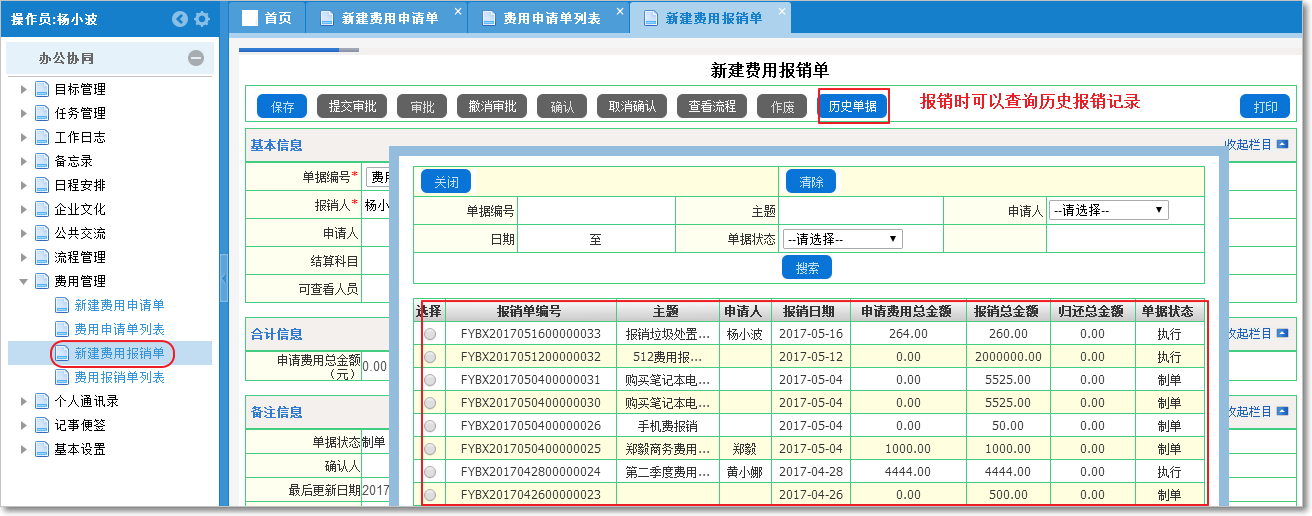Click the 日程安排 document icon

(42, 185)
